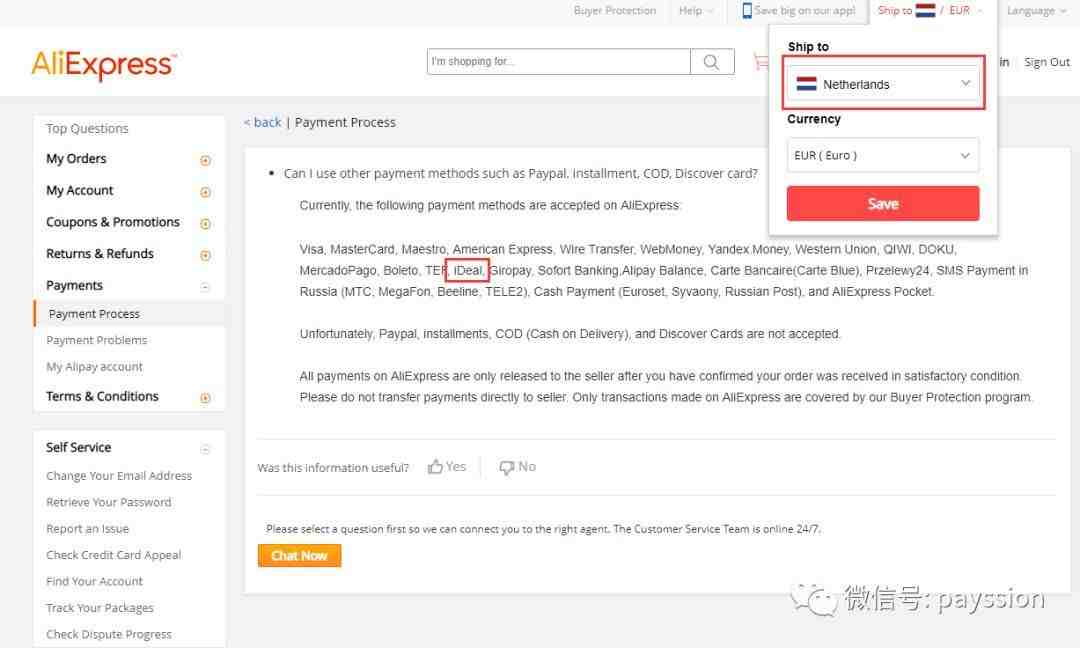
Task: Click the Netherlands flag in Ship to header
Action: point(925,11)
